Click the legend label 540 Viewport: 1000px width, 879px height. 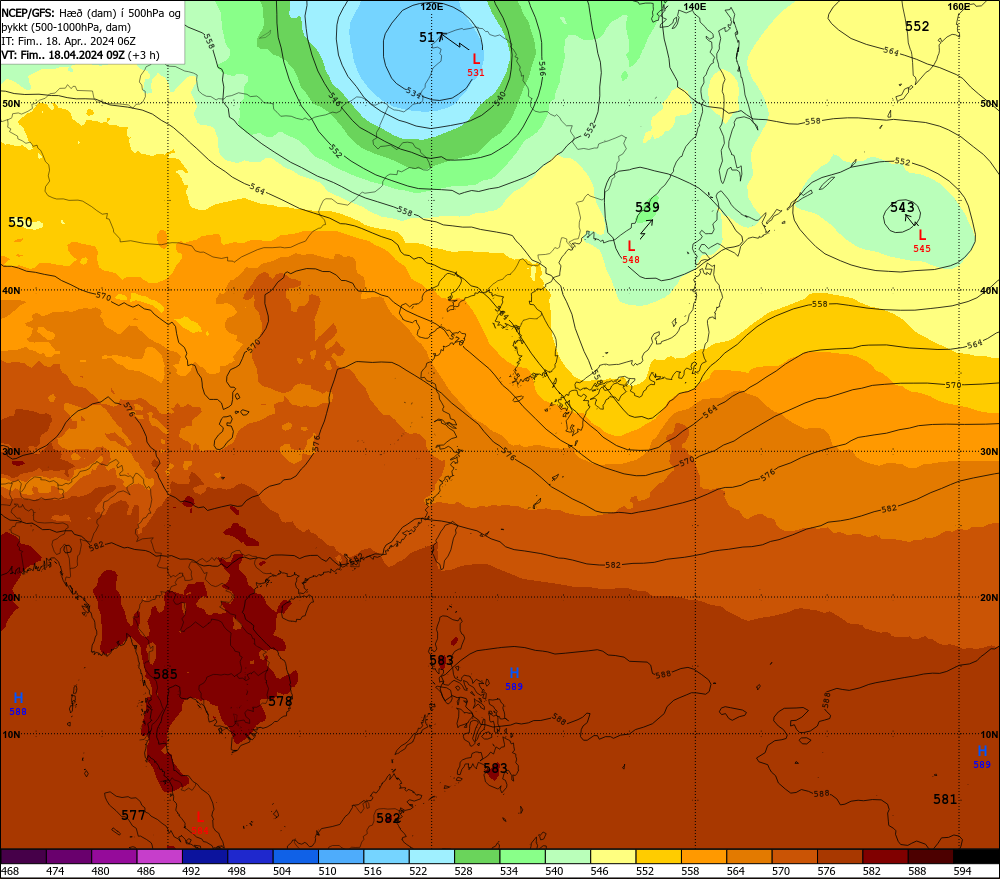pyautogui.click(x=554, y=871)
